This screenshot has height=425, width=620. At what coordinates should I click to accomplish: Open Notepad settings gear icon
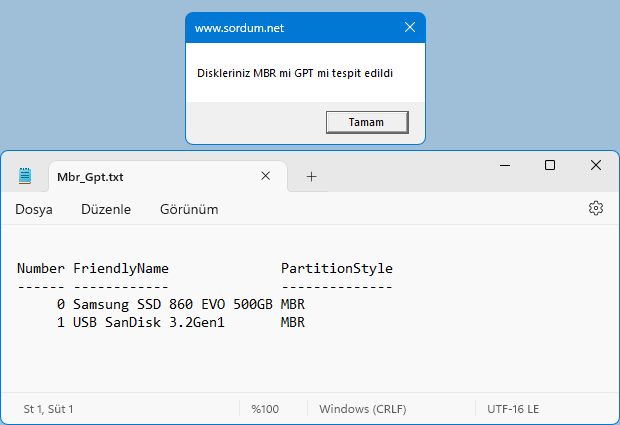pos(596,208)
